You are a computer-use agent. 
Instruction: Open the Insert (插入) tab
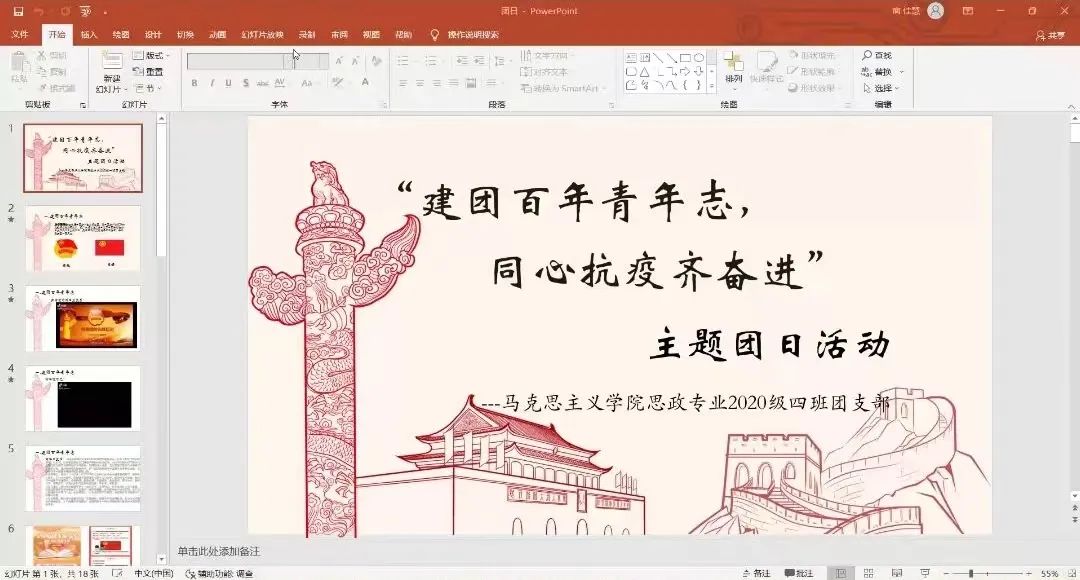pyautogui.click(x=89, y=35)
